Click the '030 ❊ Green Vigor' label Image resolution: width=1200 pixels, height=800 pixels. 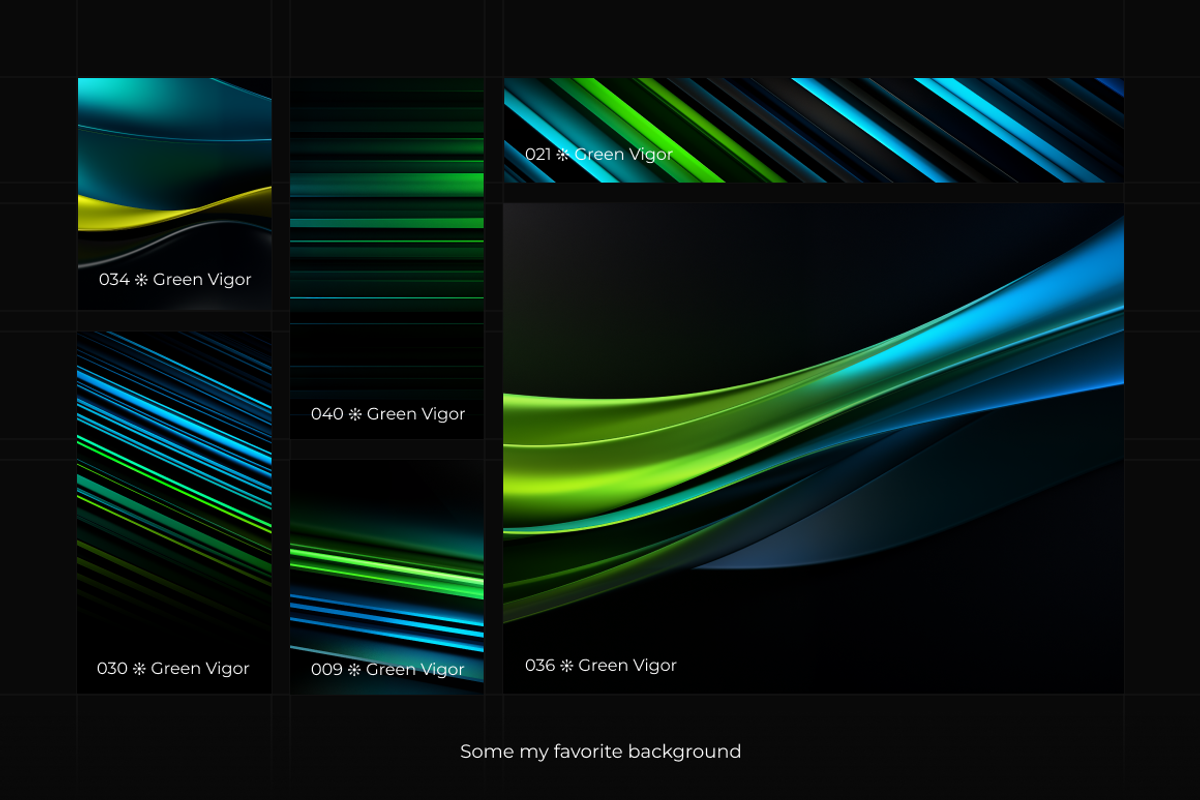[173, 669]
